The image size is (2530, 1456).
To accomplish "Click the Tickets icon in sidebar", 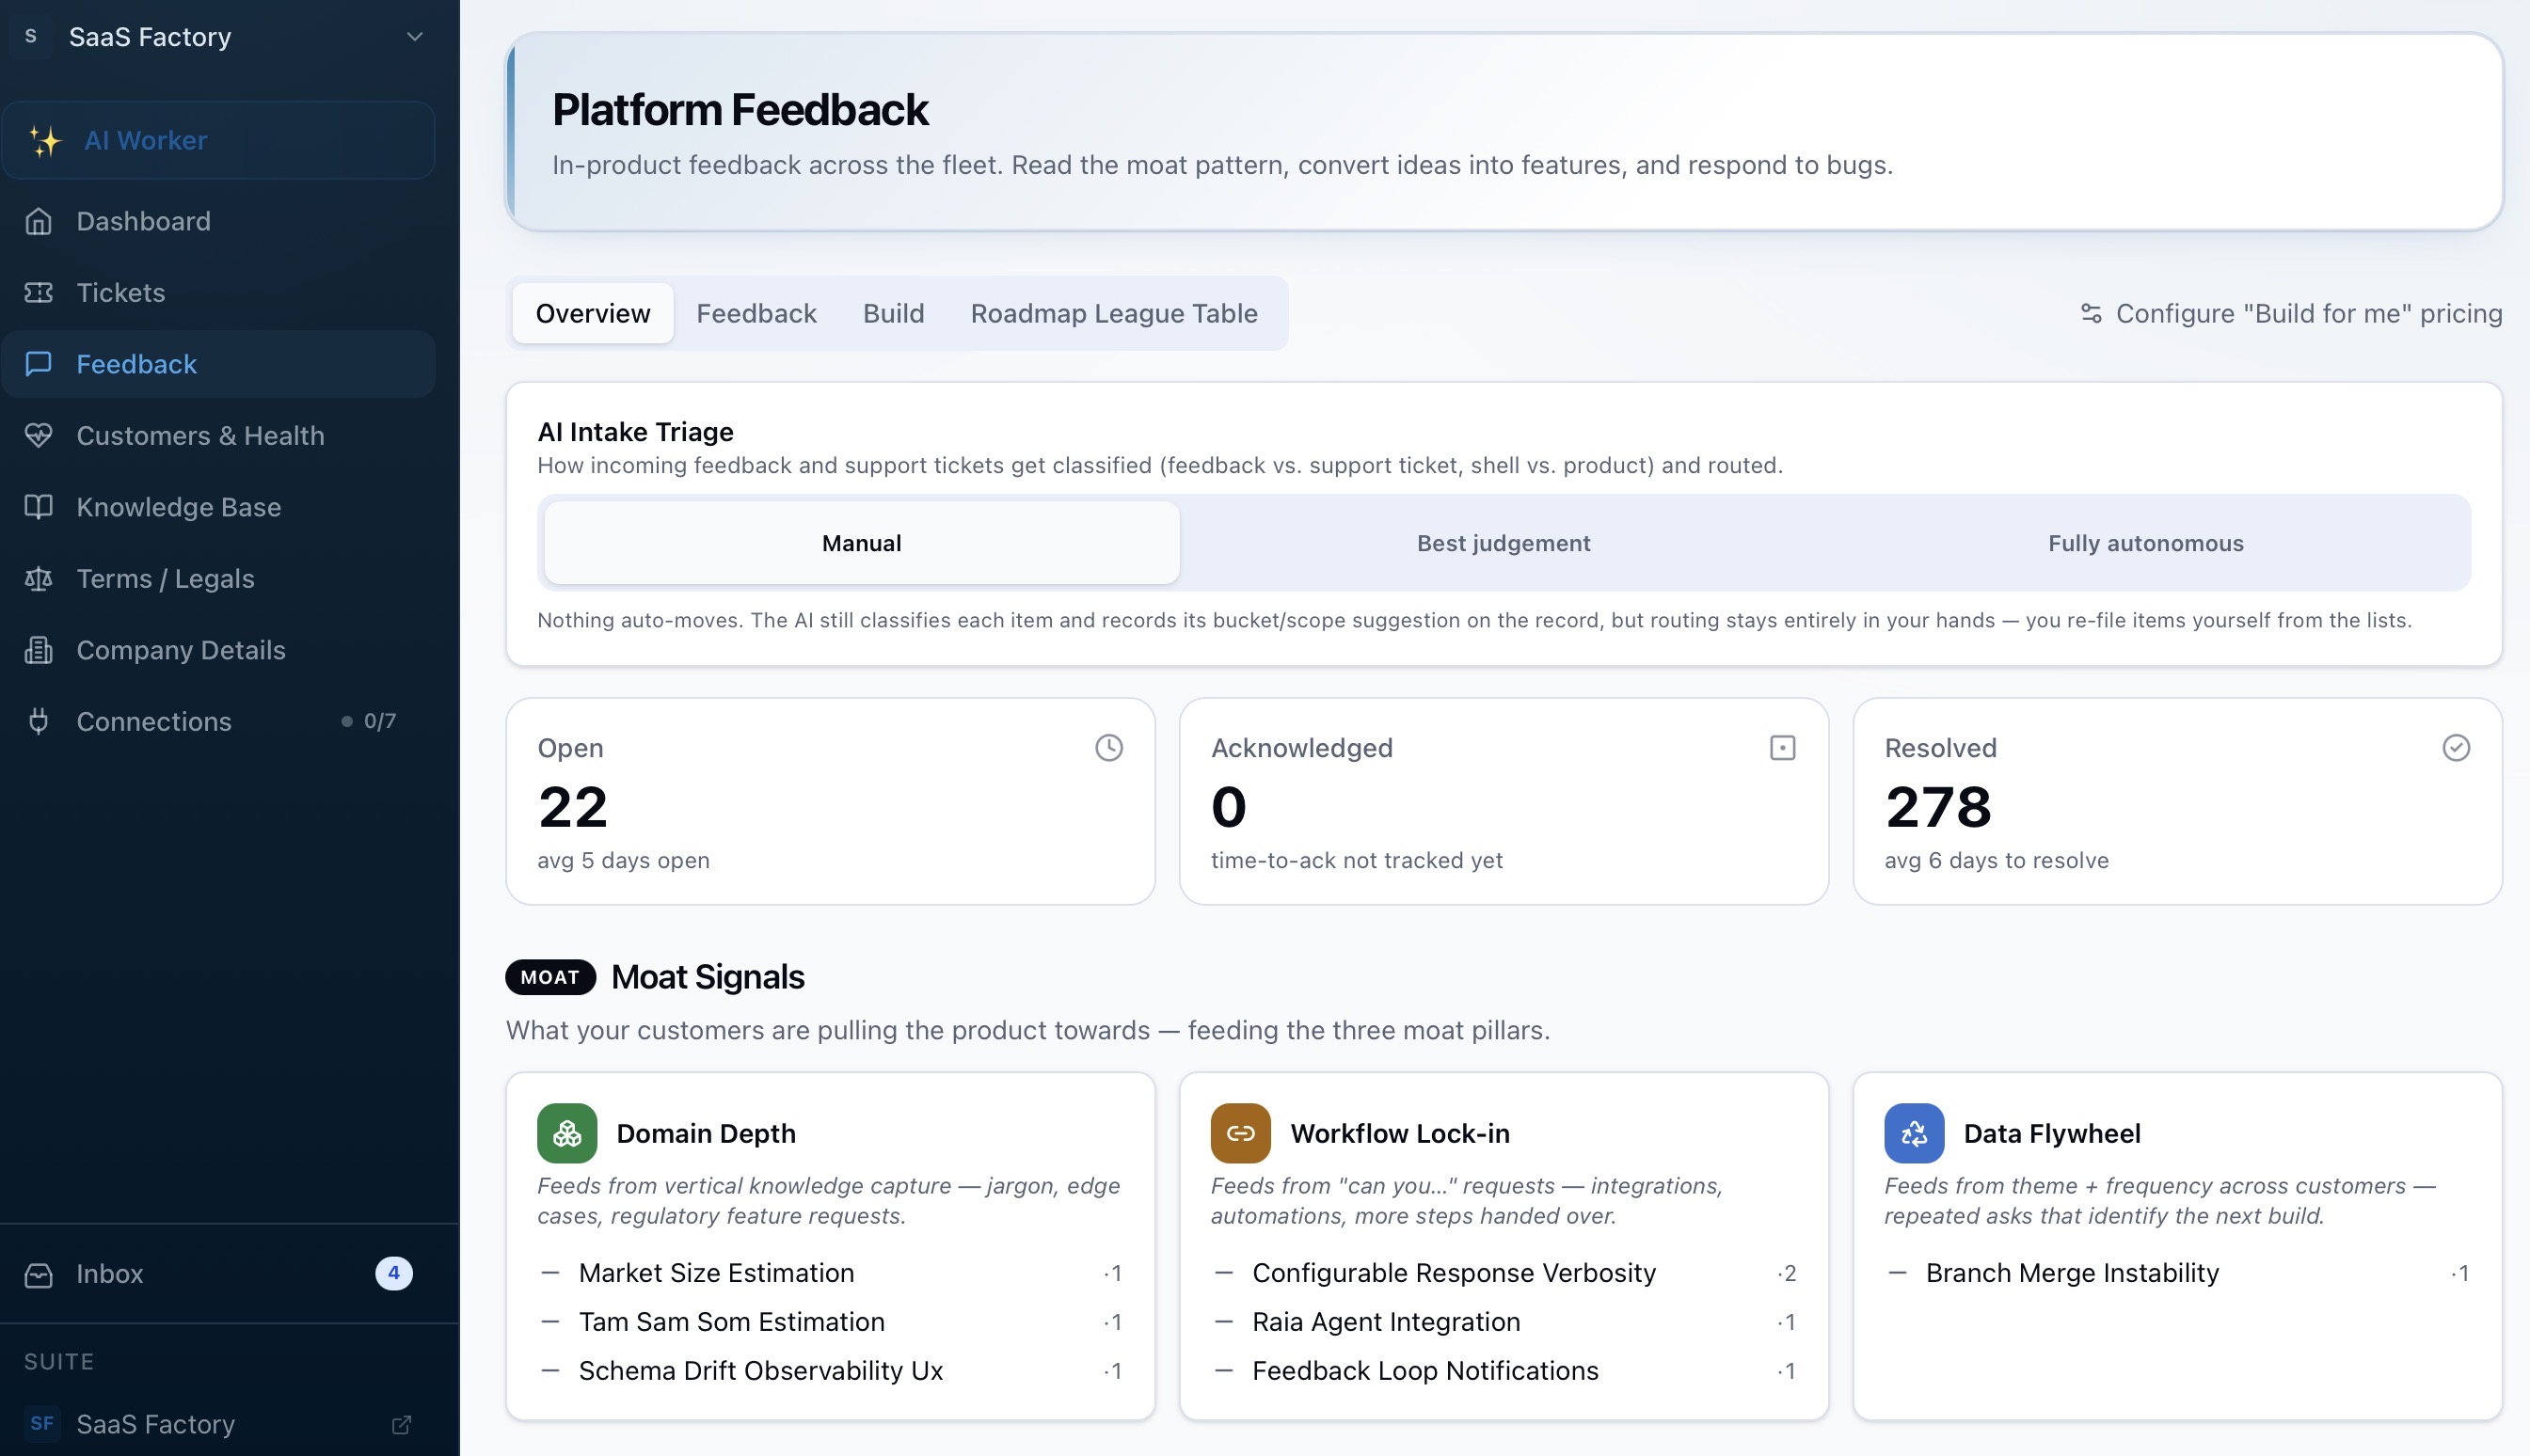I will (x=38, y=292).
